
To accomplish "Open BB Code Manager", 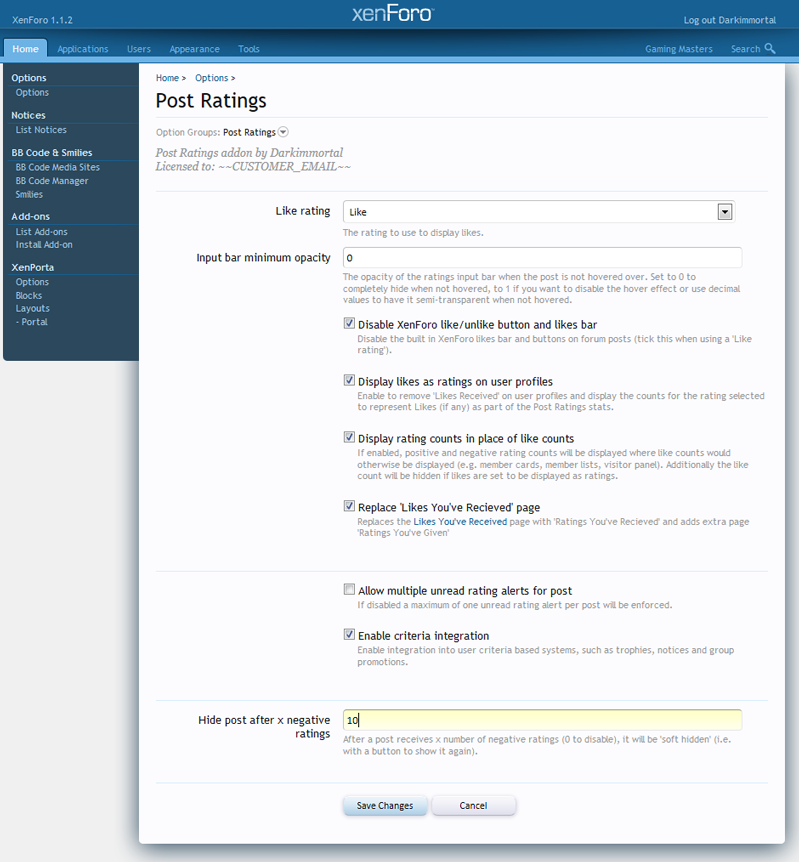I will pyautogui.click(x=52, y=181).
